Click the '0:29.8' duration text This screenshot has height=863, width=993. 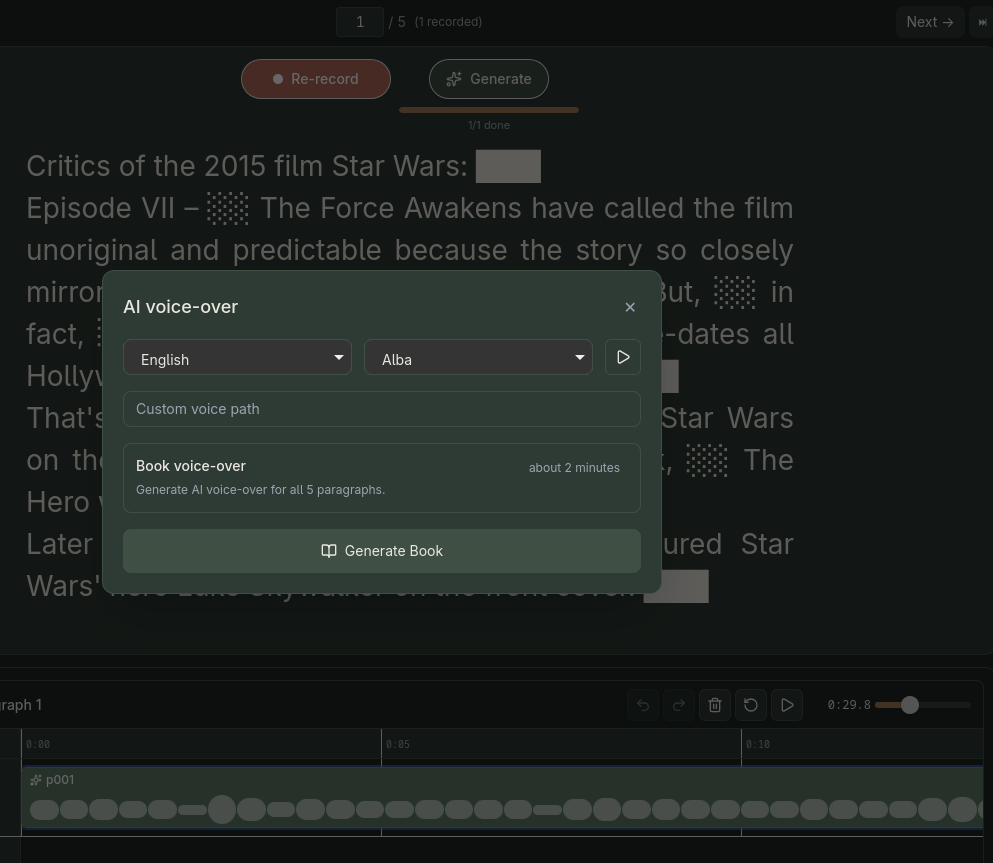[849, 705]
